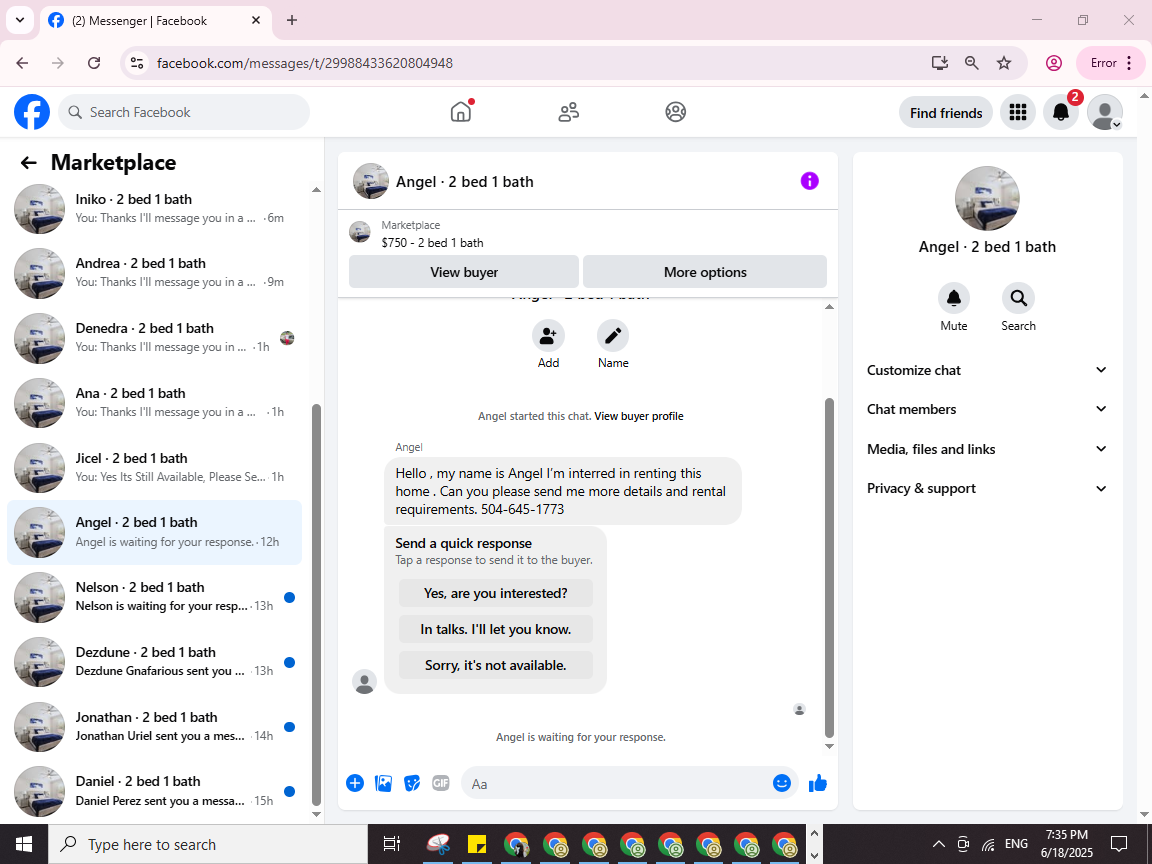This screenshot has width=1152, height=864.
Task: Click Angel's large profile photo in the info panel
Action: point(987,198)
